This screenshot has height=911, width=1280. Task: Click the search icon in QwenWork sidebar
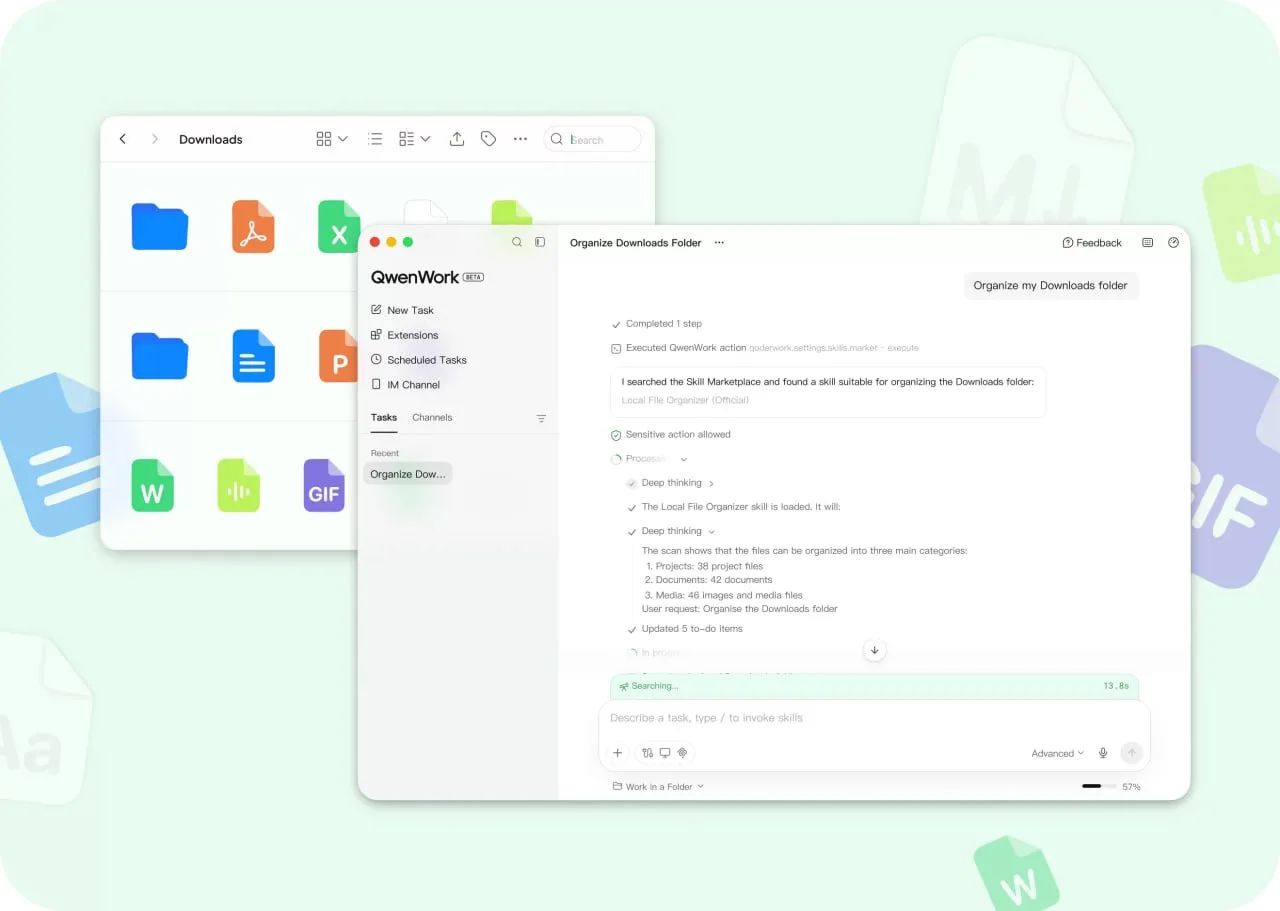coord(517,242)
